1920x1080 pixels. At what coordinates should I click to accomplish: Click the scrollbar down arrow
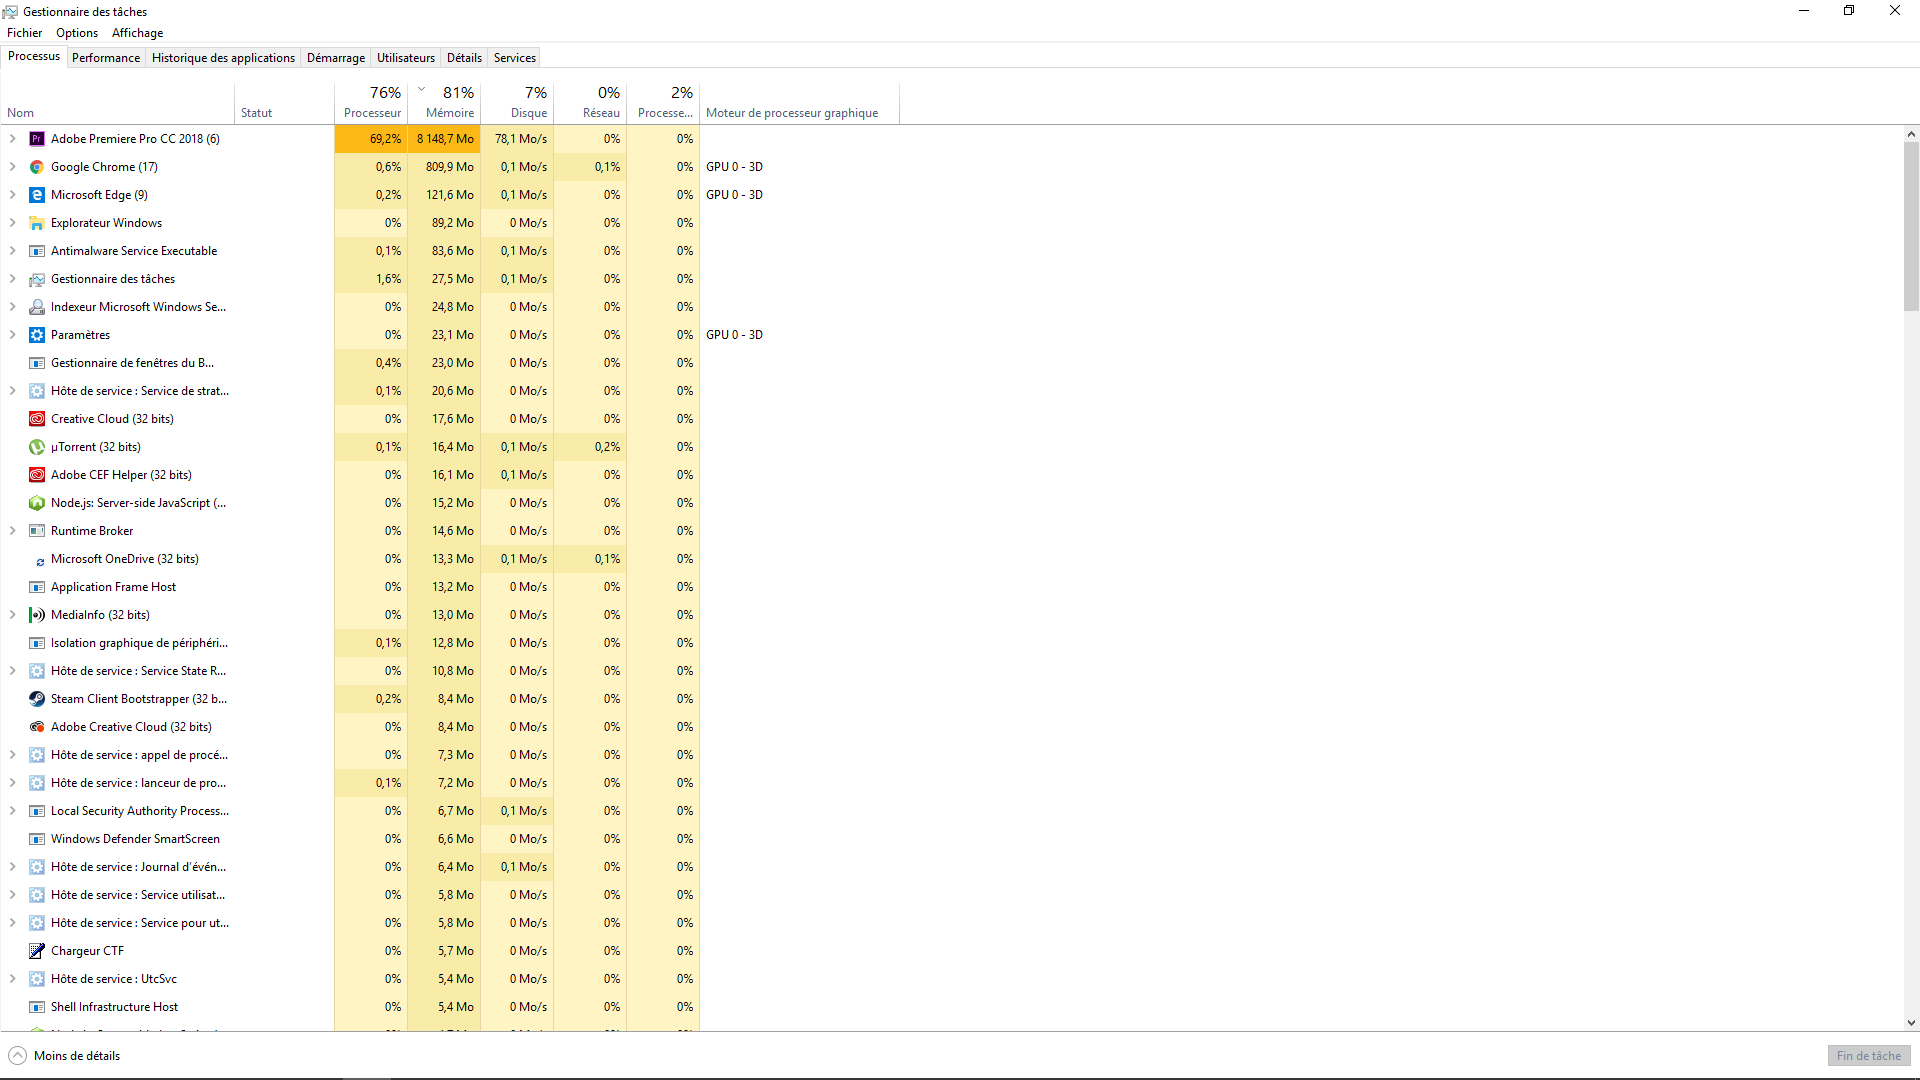coord(1911,1023)
